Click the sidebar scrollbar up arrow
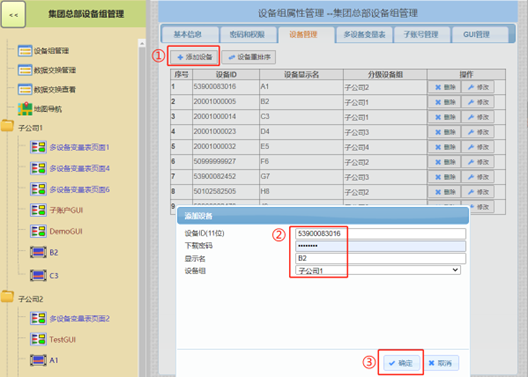Image resolution: width=528 pixels, height=377 pixels. pyautogui.click(x=142, y=43)
